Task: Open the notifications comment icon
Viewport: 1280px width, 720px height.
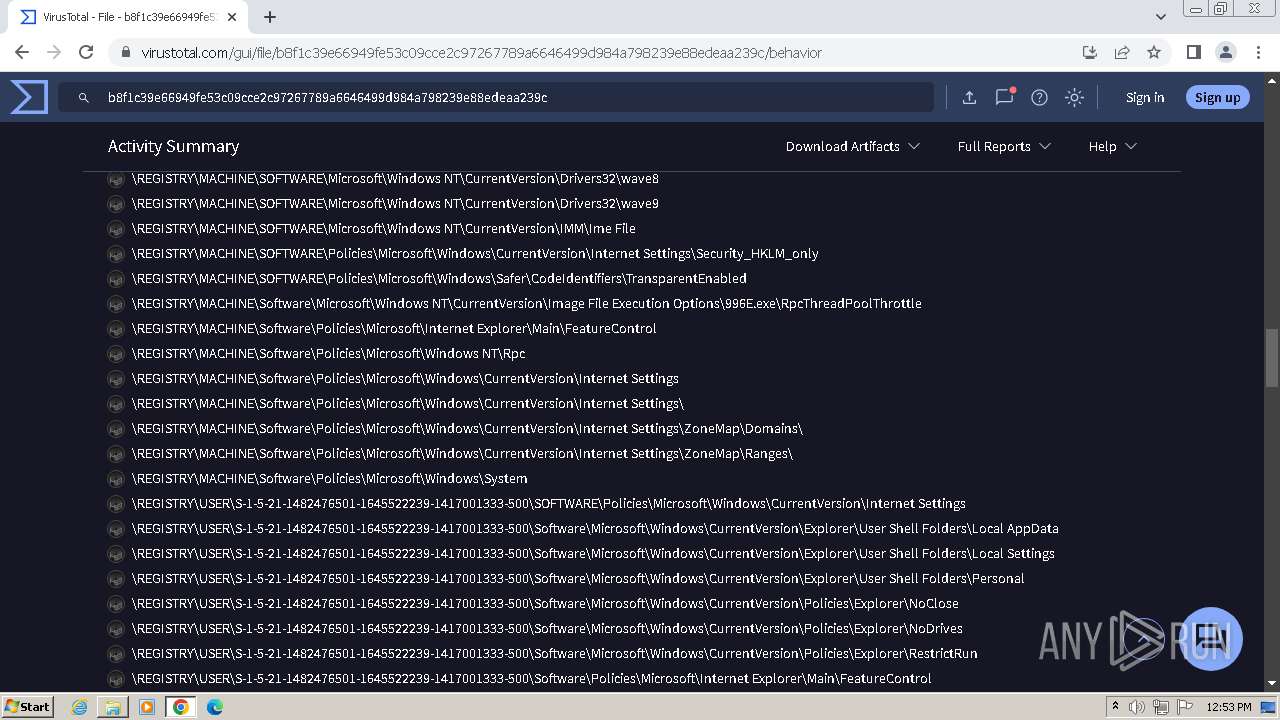Action: coord(1004,97)
